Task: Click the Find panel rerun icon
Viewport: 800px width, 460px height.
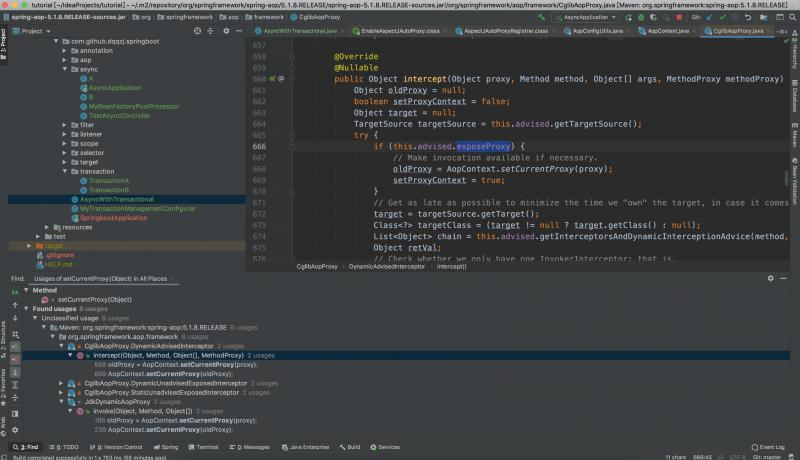Action: [x=14, y=290]
